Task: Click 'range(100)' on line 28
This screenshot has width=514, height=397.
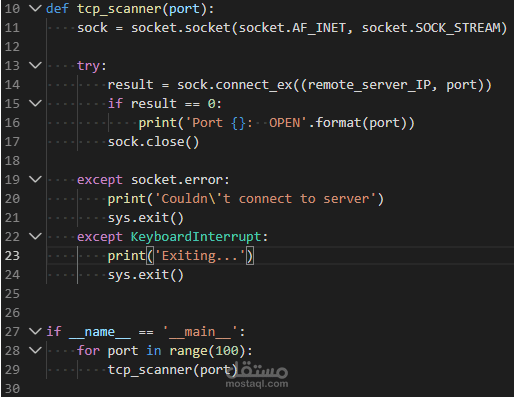Action: [207, 351]
